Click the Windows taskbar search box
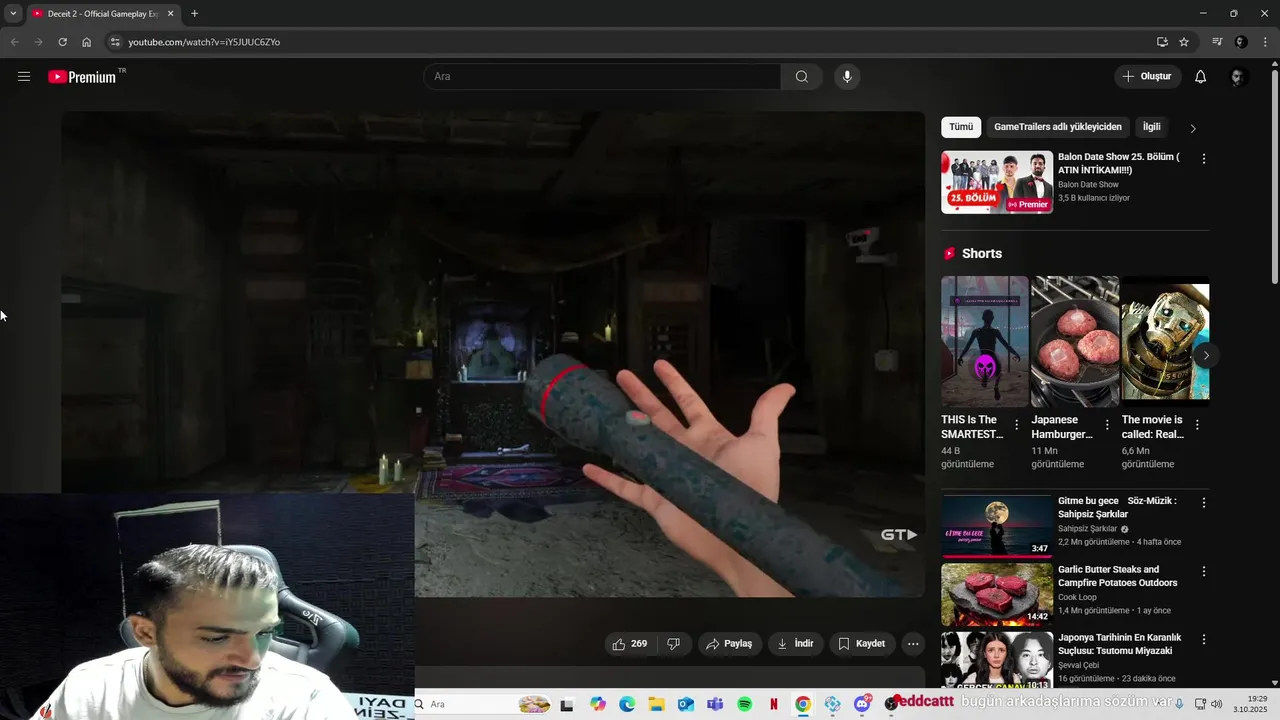 [x=484, y=704]
